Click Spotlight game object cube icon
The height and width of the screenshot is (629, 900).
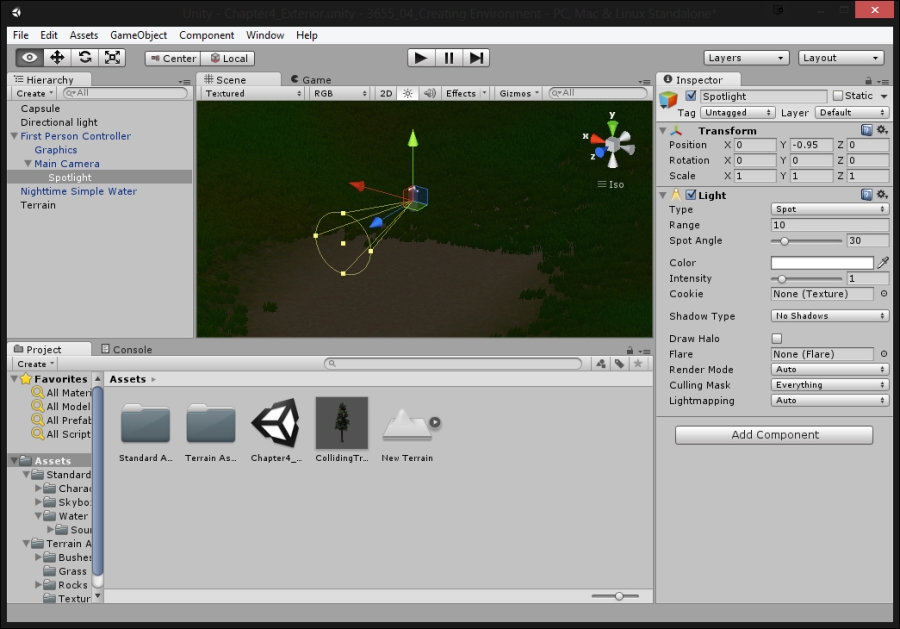pos(668,100)
